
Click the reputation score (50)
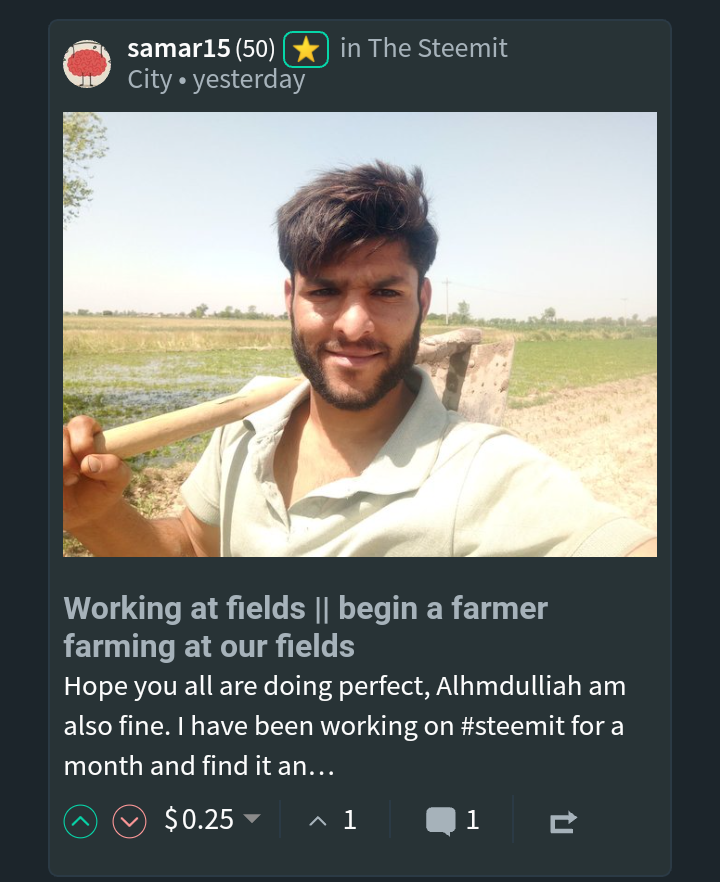[255, 49]
